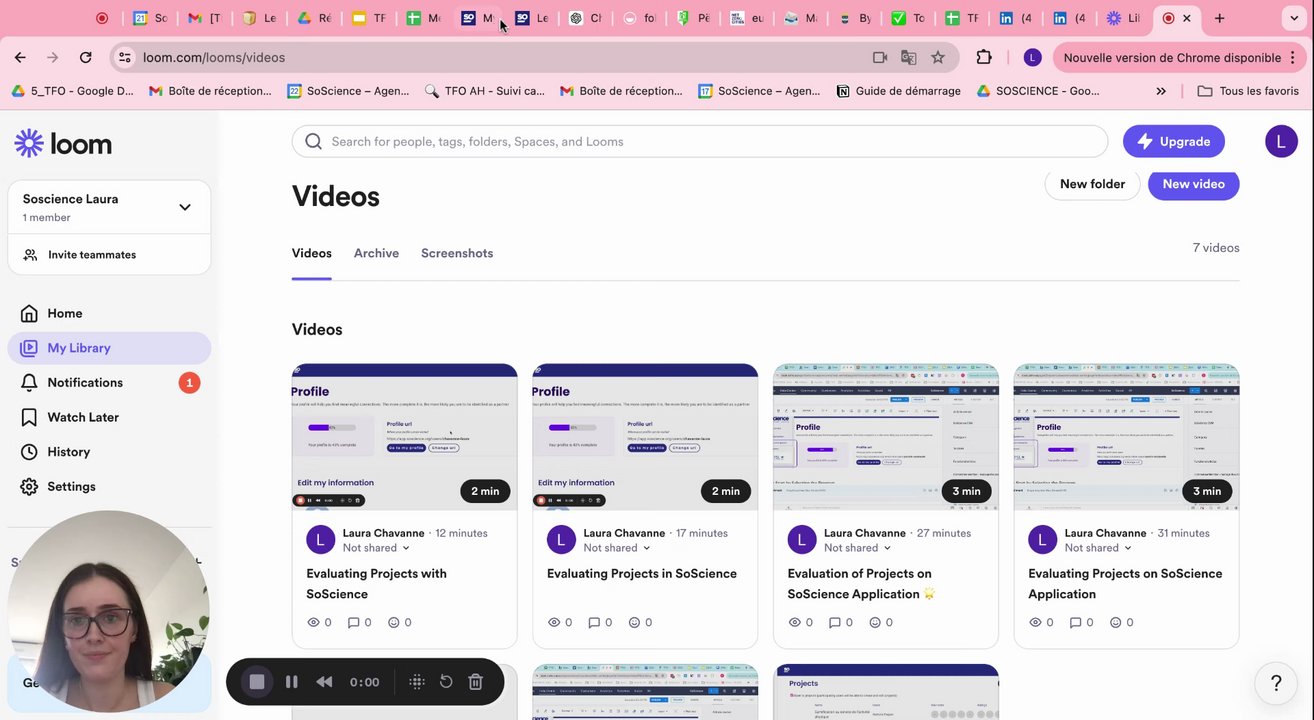Open Chrome extensions puzzle icon
This screenshot has width=1314, height=720.
pos(984,58)
